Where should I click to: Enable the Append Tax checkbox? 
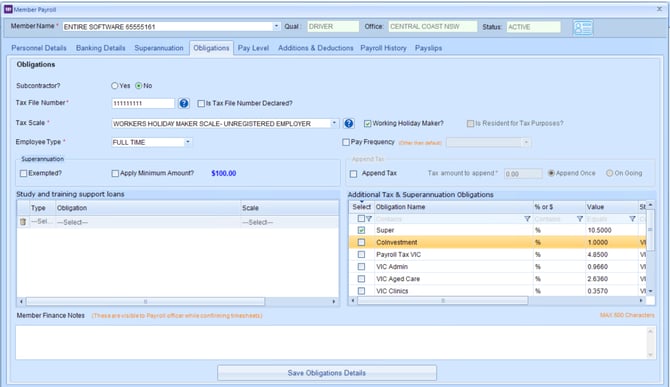coord(353,174)
